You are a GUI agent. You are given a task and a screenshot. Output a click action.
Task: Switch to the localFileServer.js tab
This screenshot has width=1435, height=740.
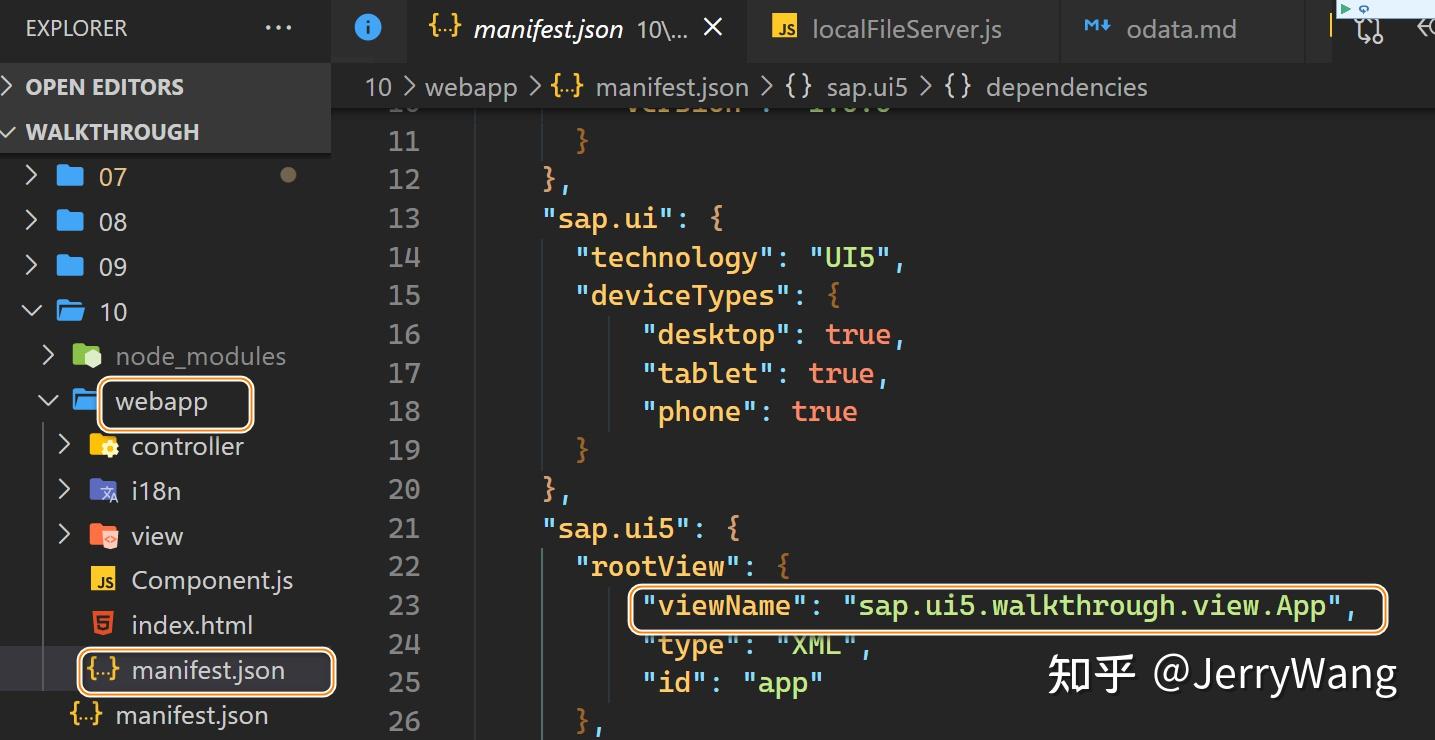pyautogui.click(x=905, y=28)
